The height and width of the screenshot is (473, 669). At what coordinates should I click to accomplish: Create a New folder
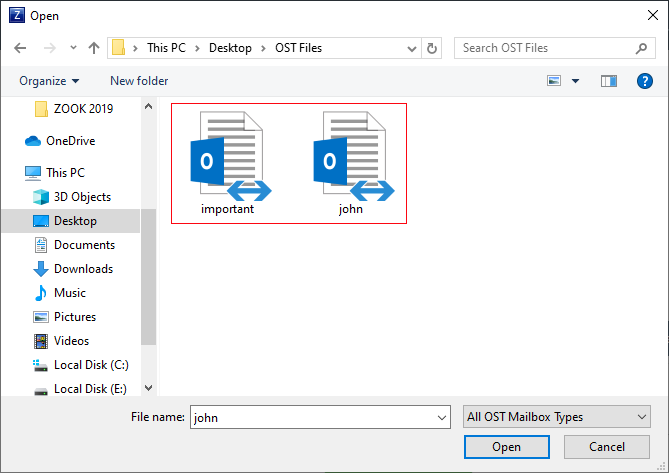[x=139, y=81]
